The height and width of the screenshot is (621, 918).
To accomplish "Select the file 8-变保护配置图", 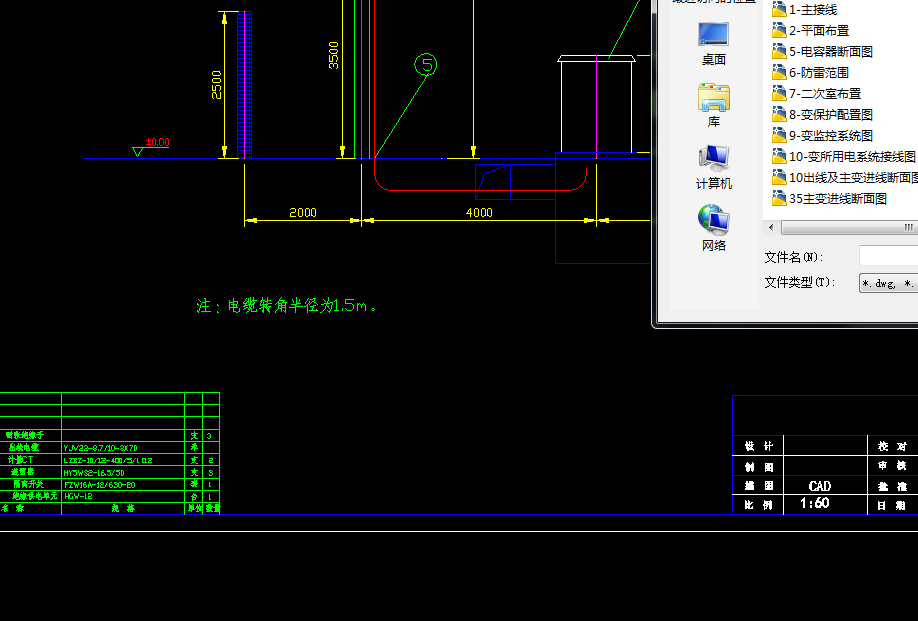I will pyautogui.click(x=822, y=115).
